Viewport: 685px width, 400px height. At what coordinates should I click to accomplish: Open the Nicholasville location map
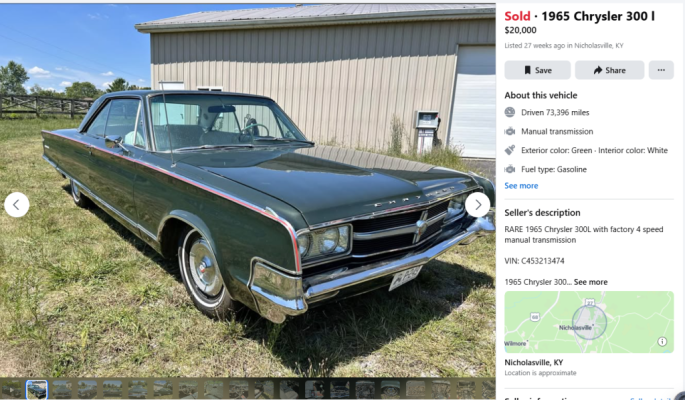point(589,322)
